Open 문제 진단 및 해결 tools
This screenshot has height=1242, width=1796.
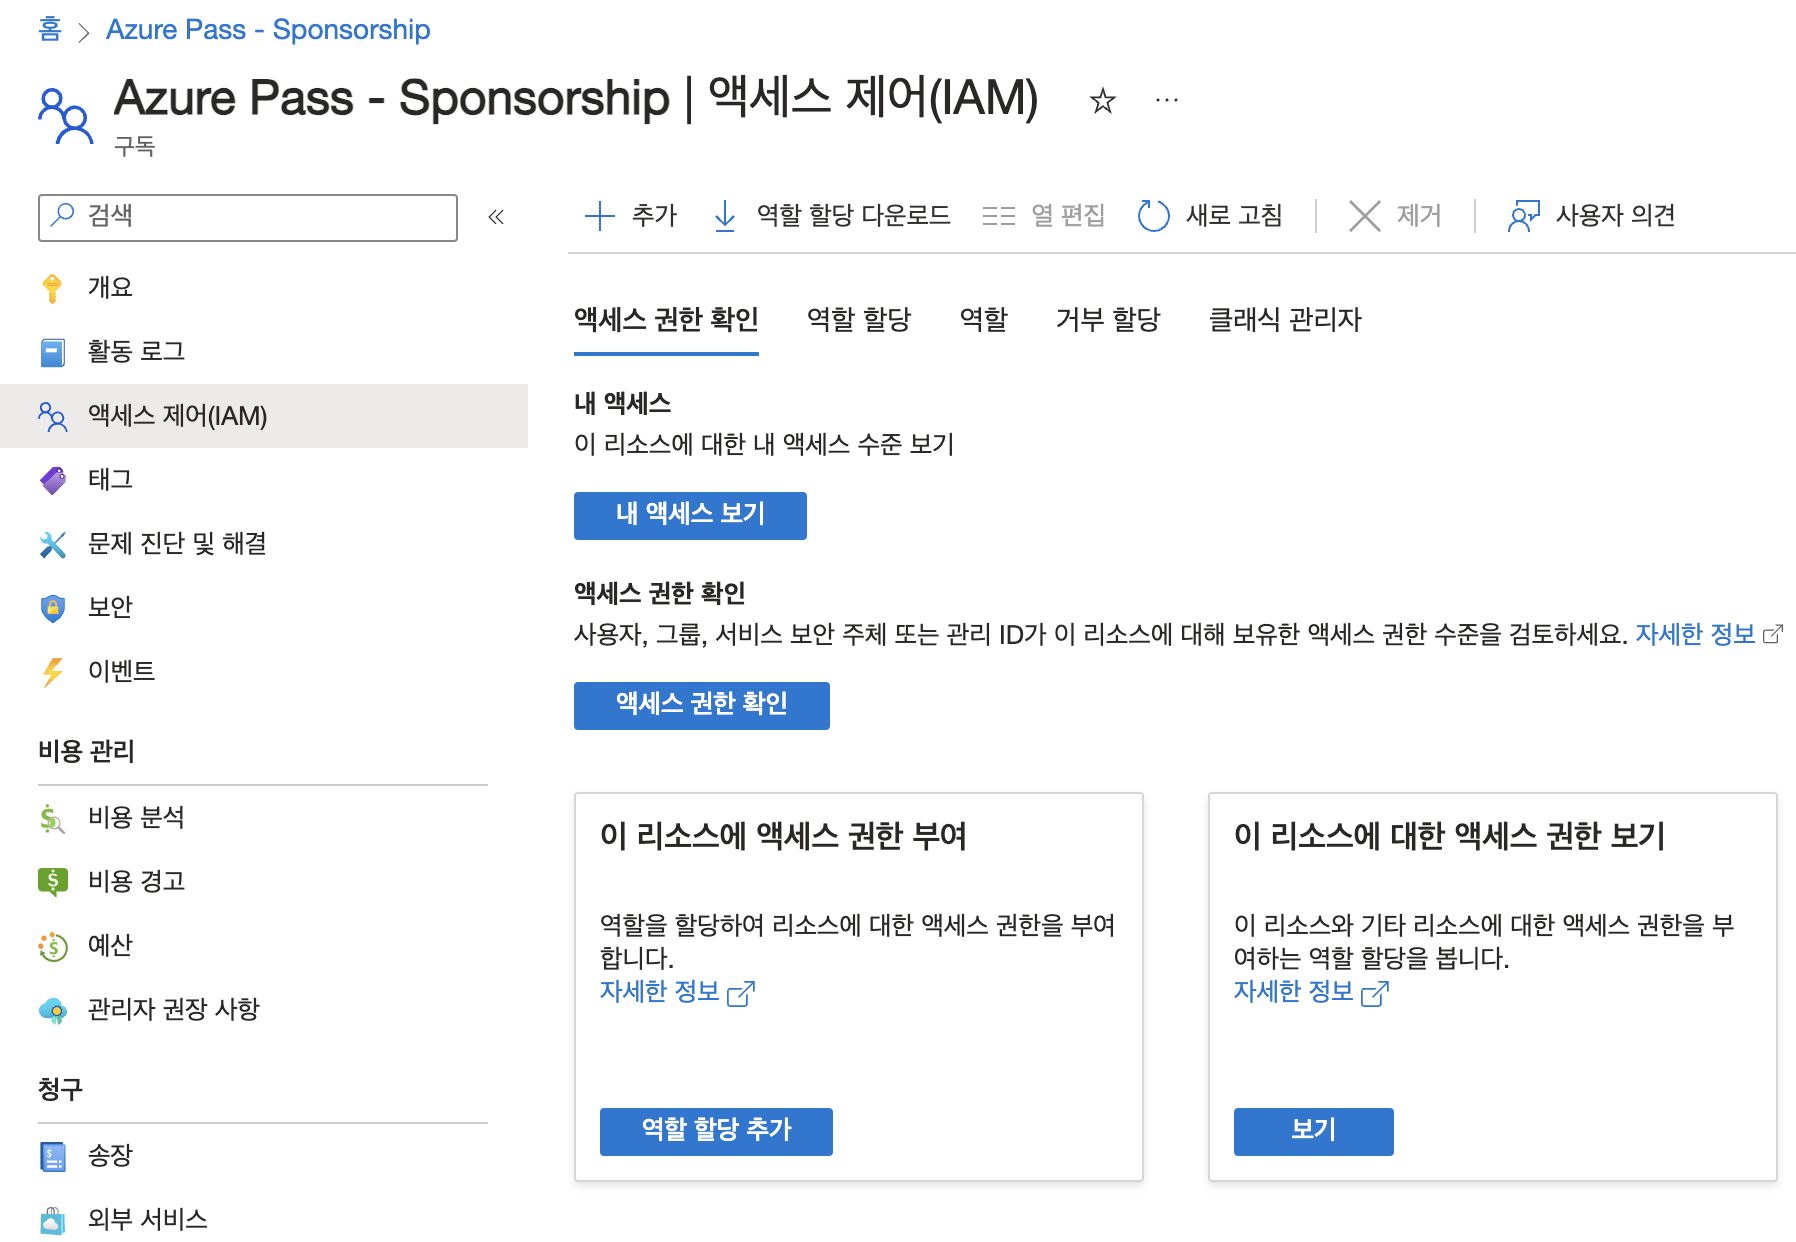[x=176, y=544]
